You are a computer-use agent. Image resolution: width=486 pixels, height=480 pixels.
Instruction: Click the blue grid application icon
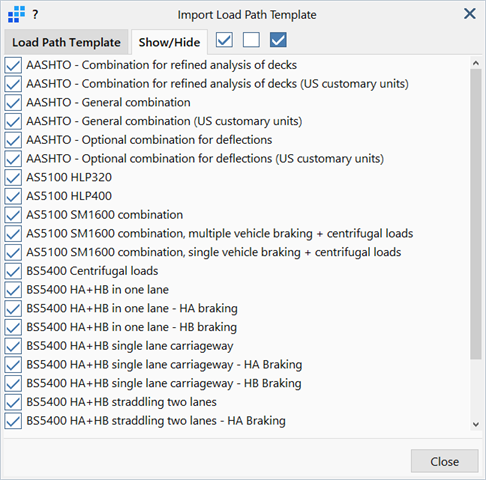pyautogui.click(x=16, y=14)
